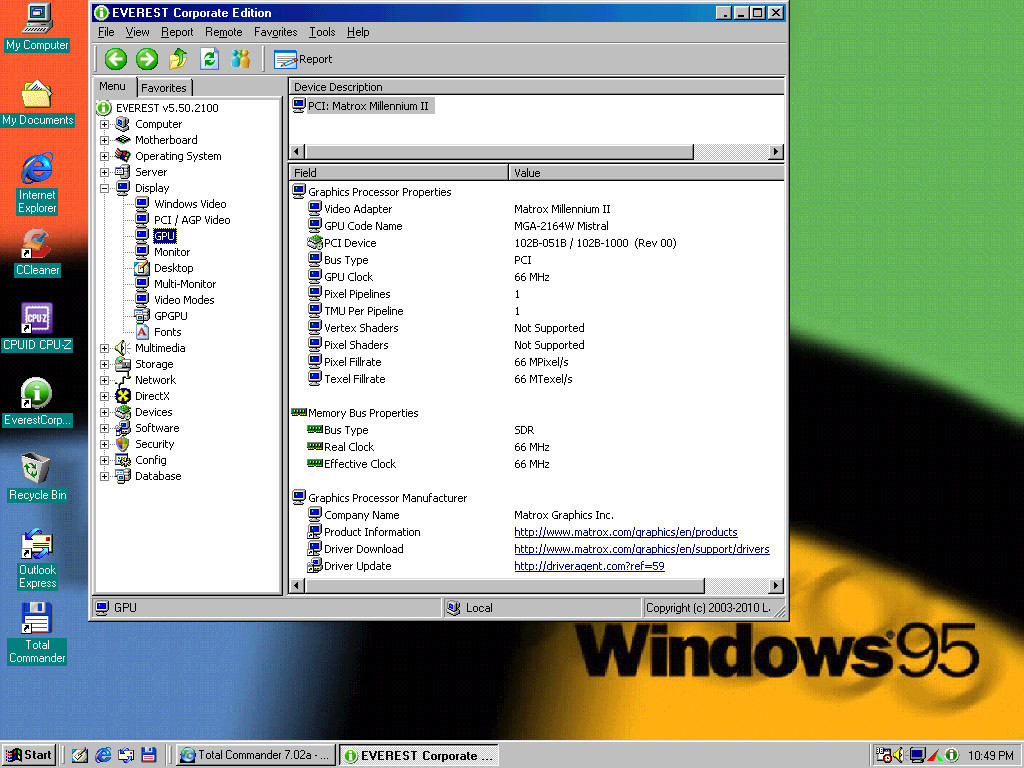Screen dimensions: 1024x768
Task: Select the Desktop tree item
Action: point(173,268)
